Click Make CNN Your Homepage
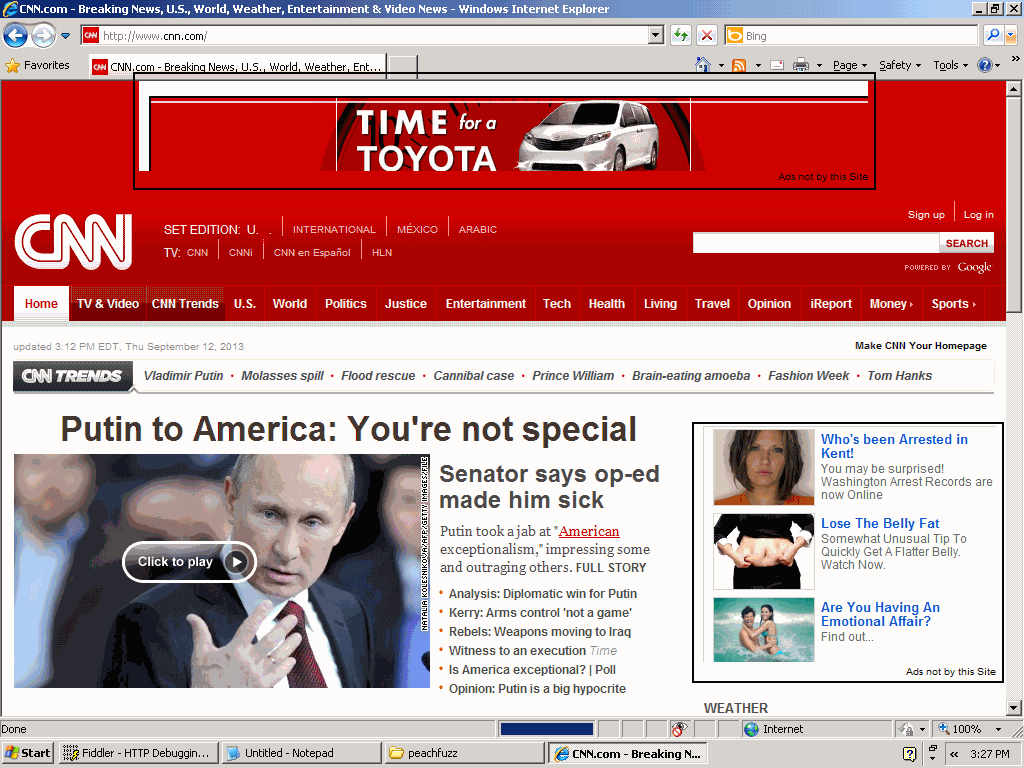This screenshot has width=1024, height=768. coord(921,345)
